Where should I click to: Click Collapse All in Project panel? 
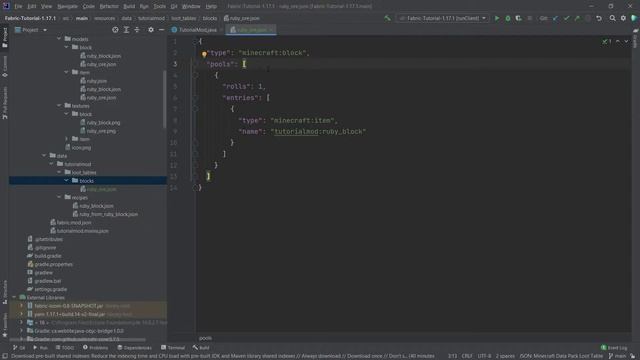137,30
